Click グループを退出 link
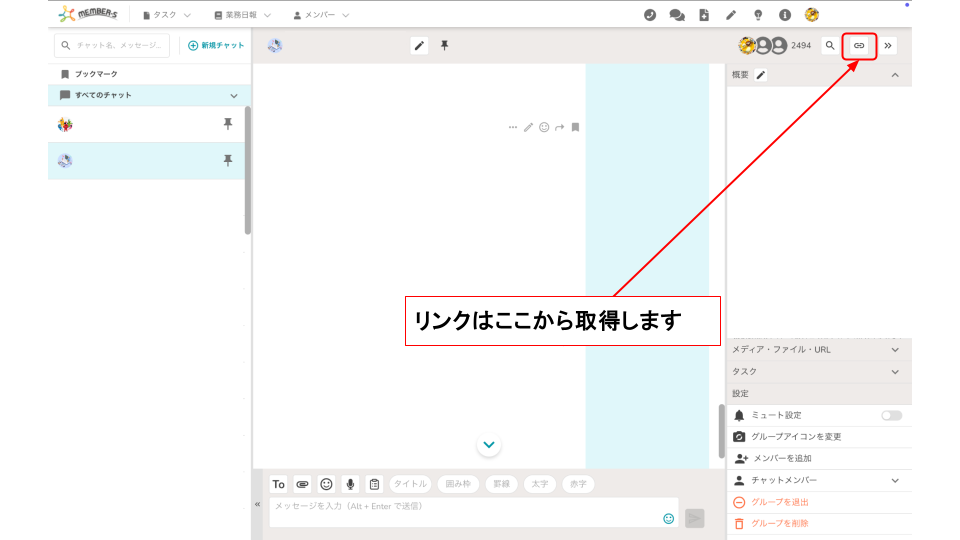960x540 pixels. click(x=779, y=502)
